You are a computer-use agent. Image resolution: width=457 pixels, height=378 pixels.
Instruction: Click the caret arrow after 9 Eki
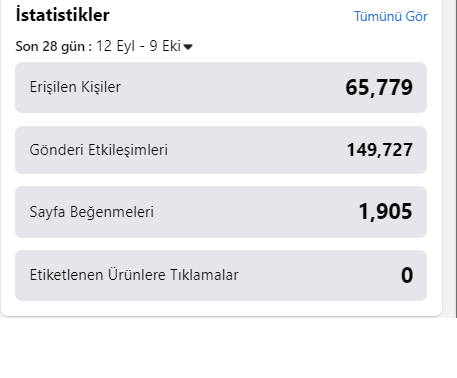[188, 47]
